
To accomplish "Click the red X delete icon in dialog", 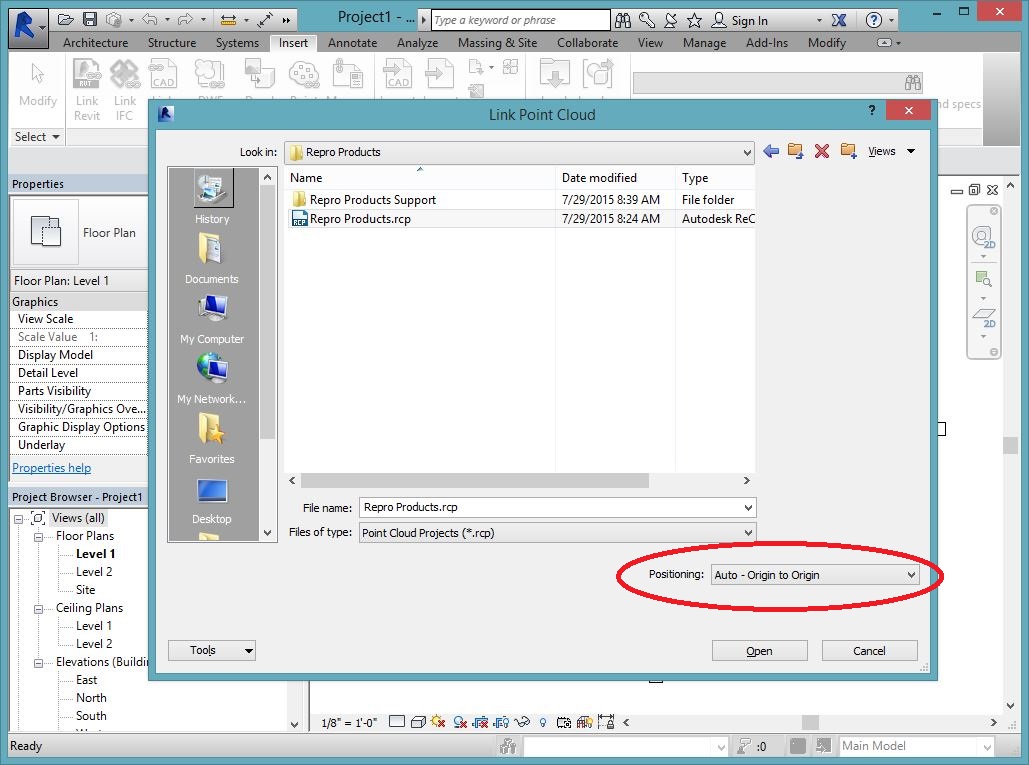I will 822,151.
